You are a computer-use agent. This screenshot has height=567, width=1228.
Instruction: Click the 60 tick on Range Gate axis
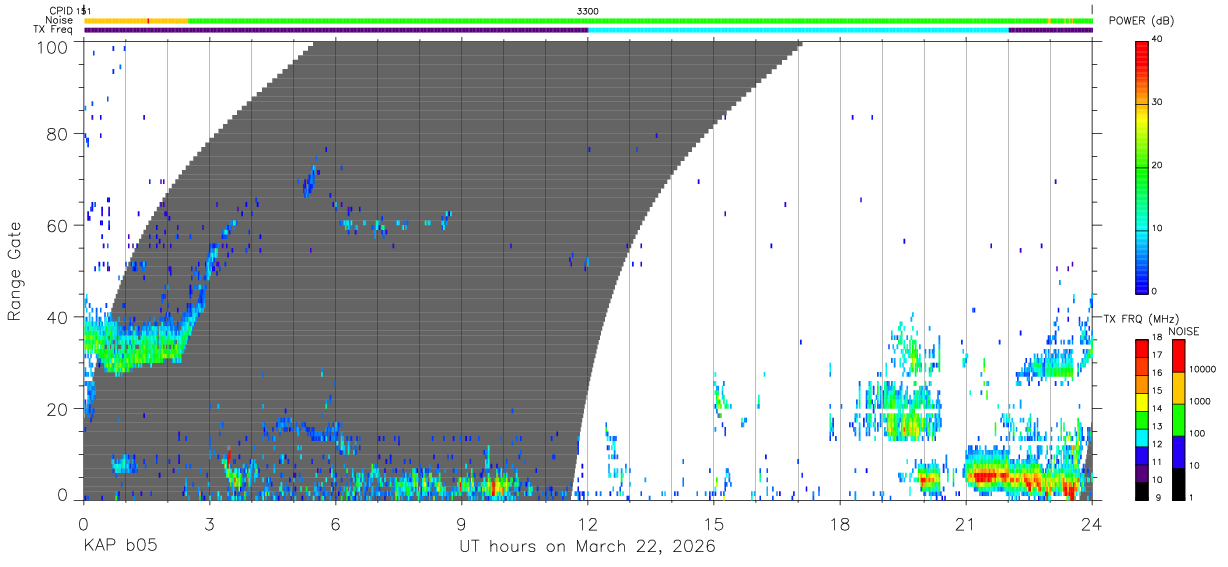(x=59, y=225)
